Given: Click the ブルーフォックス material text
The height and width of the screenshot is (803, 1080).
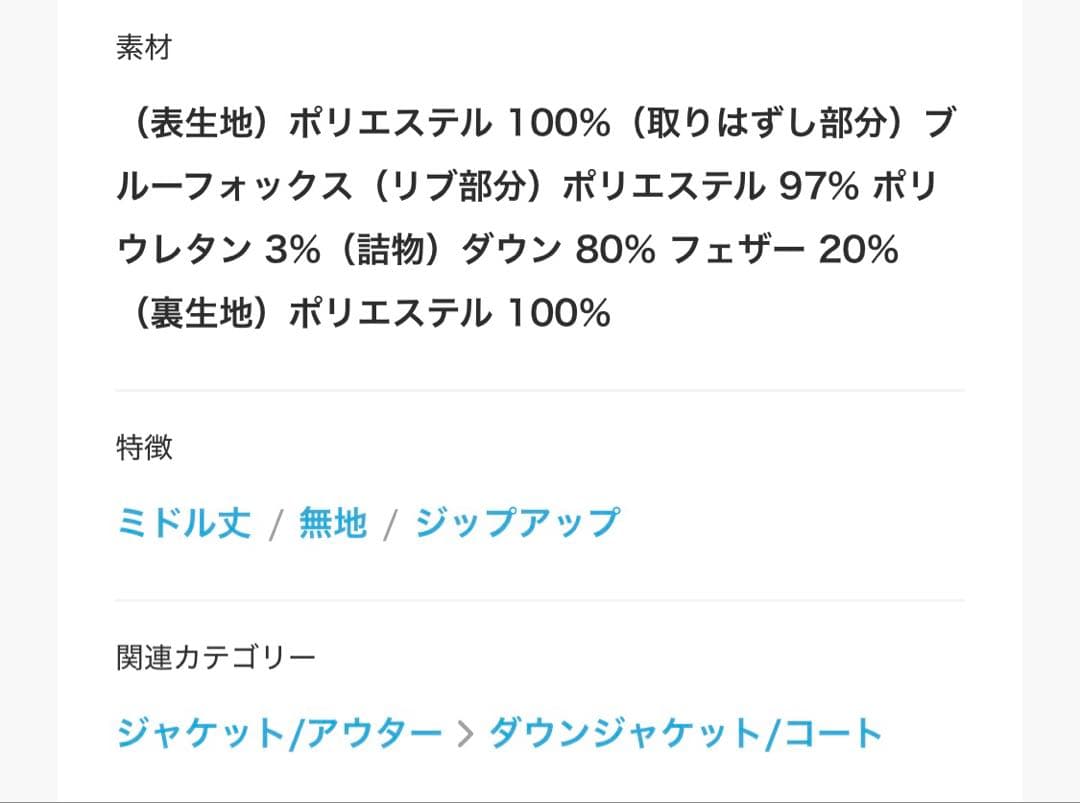Looking at the screenshot, I should [x=234, y=187].
